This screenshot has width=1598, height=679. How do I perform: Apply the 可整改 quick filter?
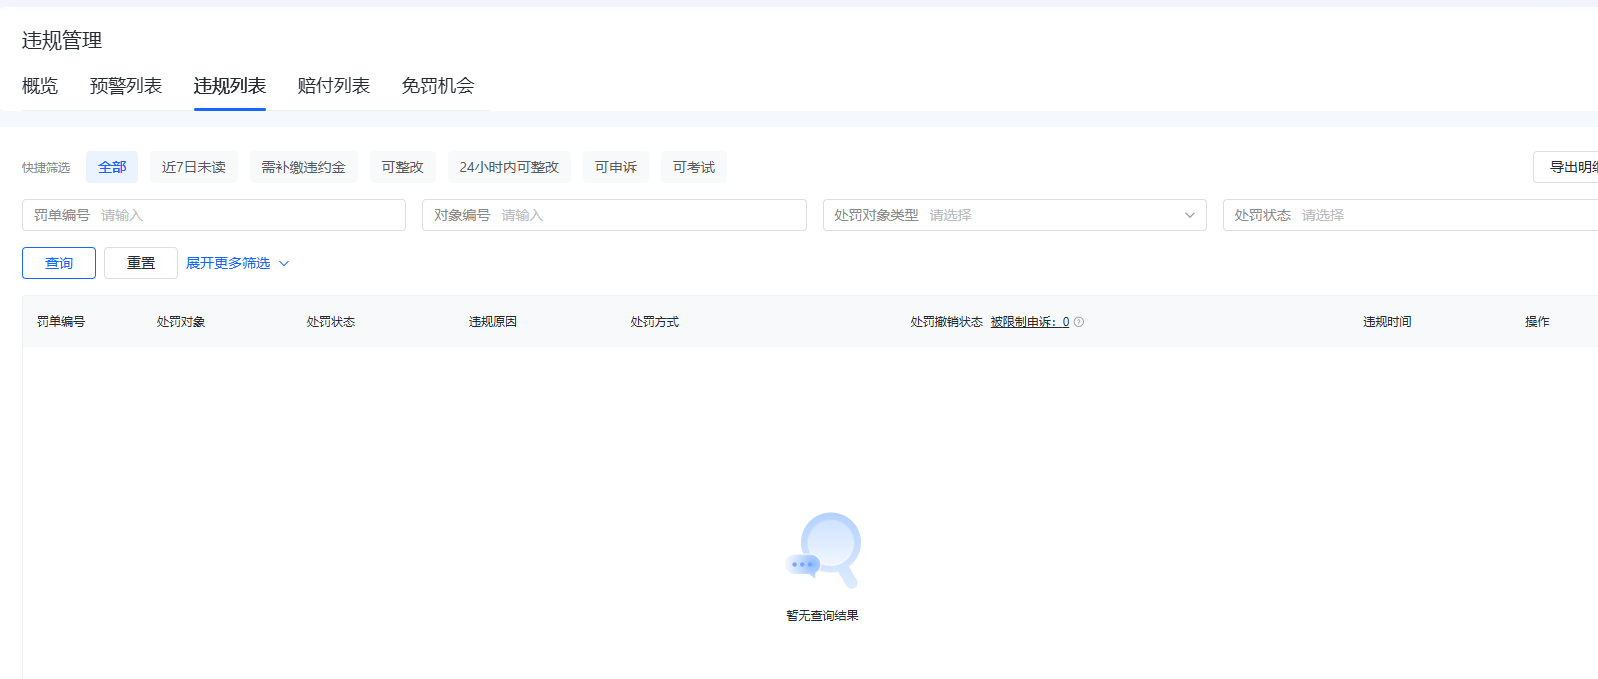[402, 167]
